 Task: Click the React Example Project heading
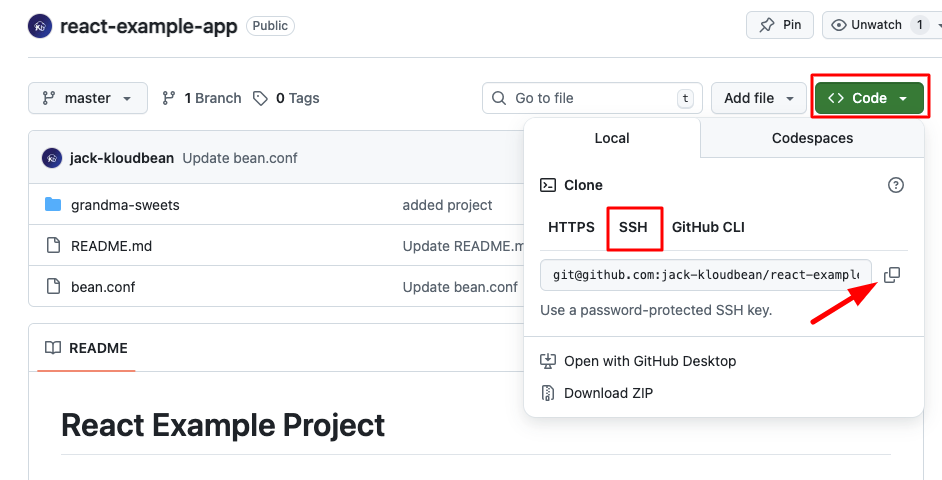click(223, 425)
